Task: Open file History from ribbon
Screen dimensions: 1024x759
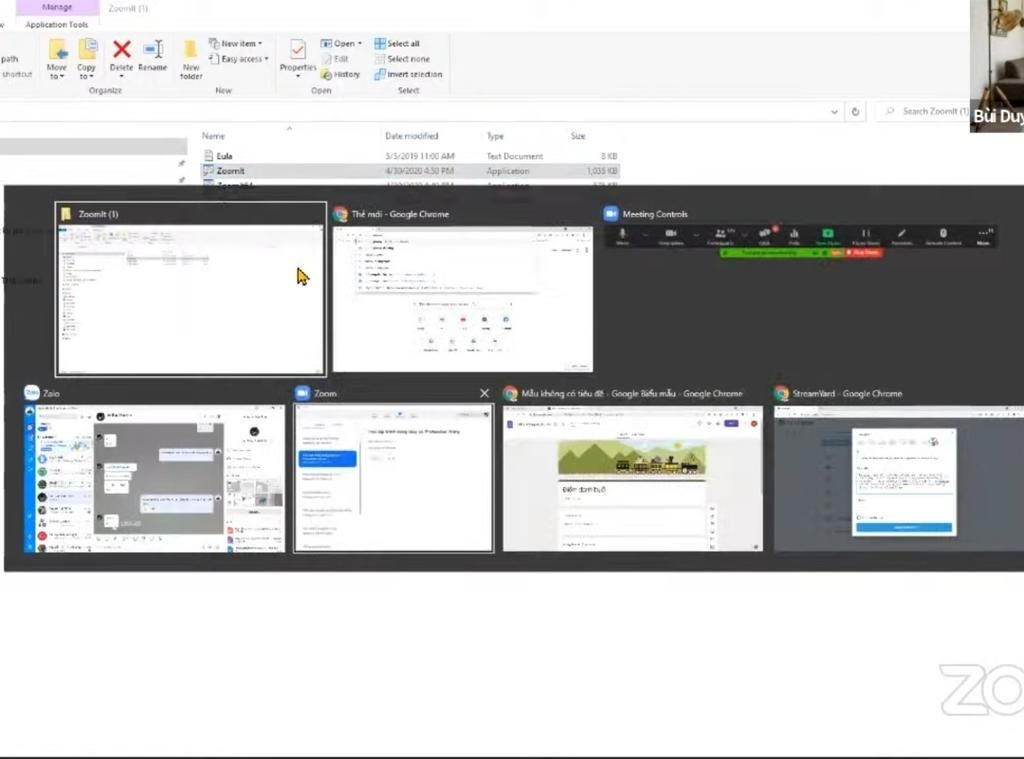Action: pyautogui.click(x=340, y=74)
